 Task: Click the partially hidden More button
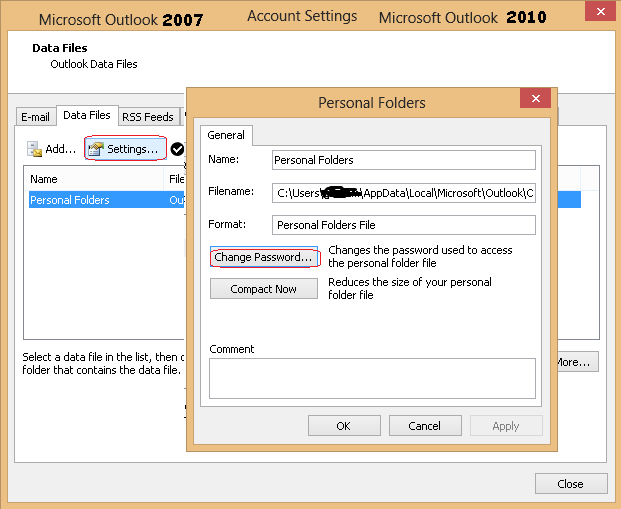click(578, 362)
